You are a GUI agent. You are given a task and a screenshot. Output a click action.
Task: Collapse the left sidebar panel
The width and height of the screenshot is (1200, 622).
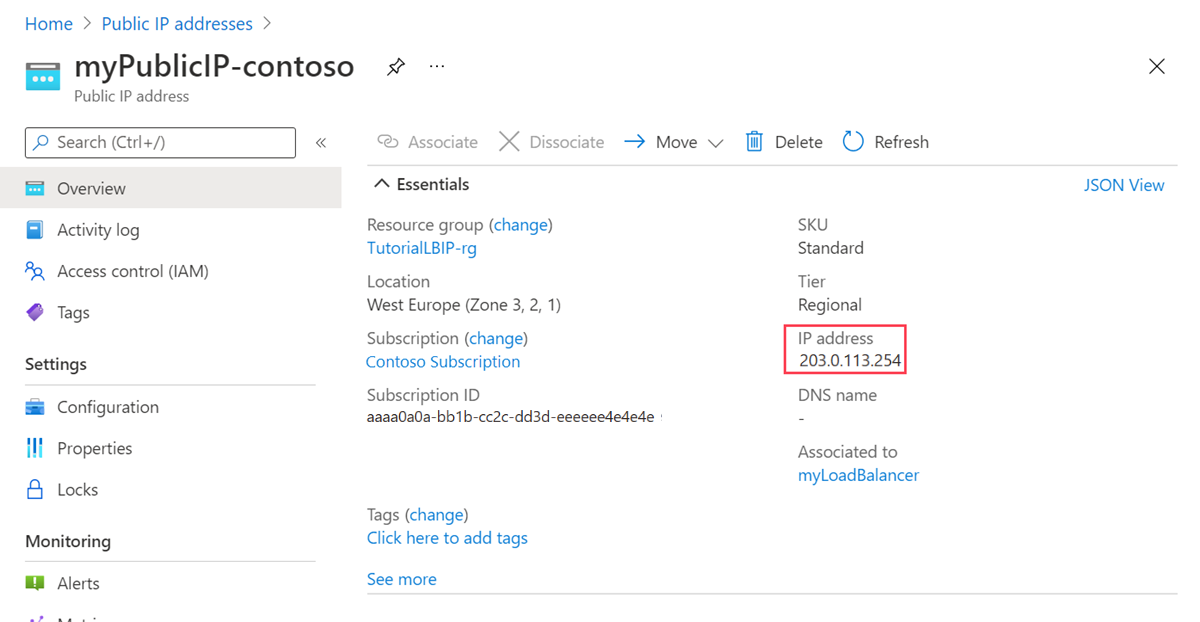click(321, 142)
